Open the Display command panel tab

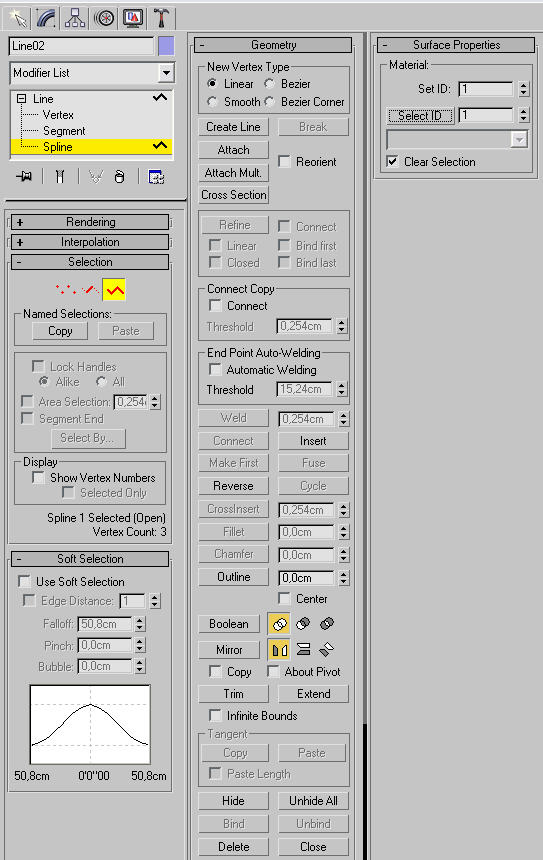pyautogui.click(x=133, y=18)
